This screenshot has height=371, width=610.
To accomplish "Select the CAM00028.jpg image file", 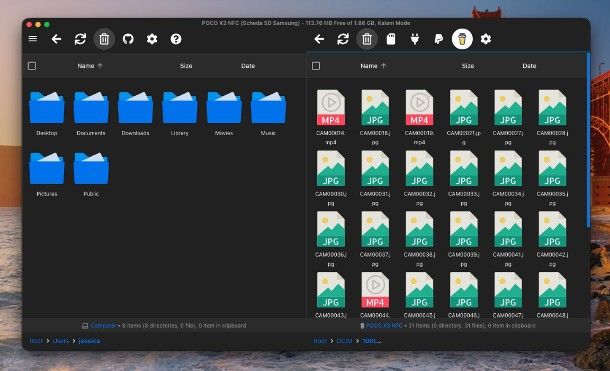I will coord(552,117).
